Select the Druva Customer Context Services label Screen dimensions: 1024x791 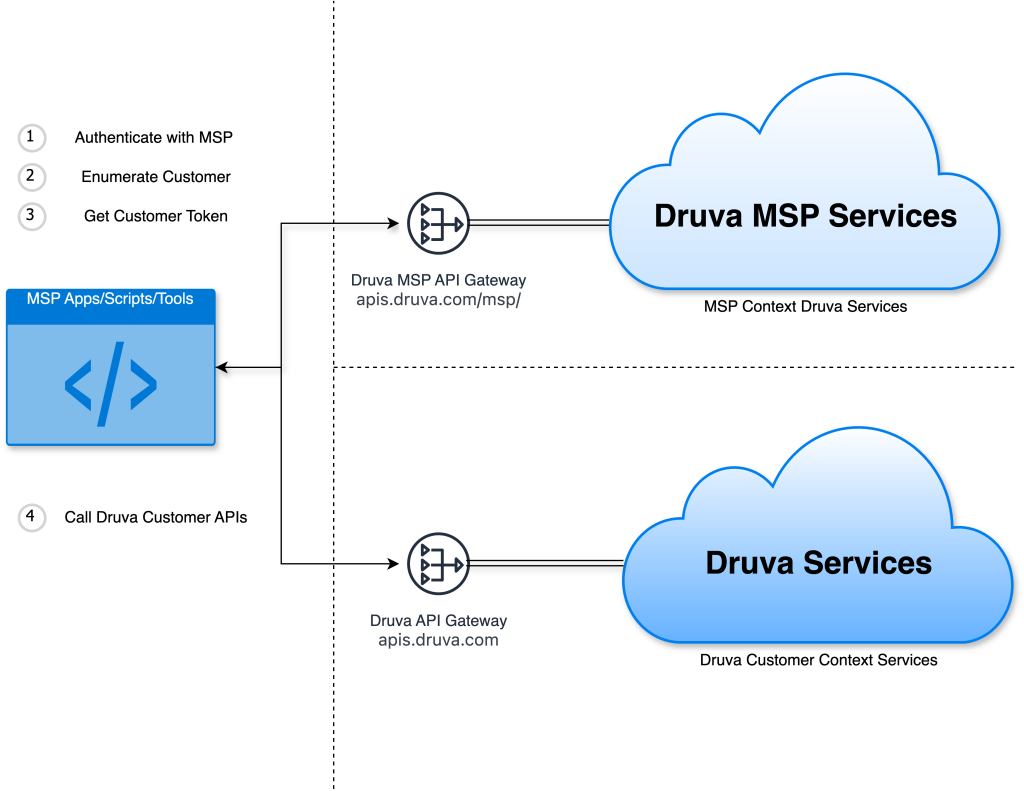tap(818, 660)
